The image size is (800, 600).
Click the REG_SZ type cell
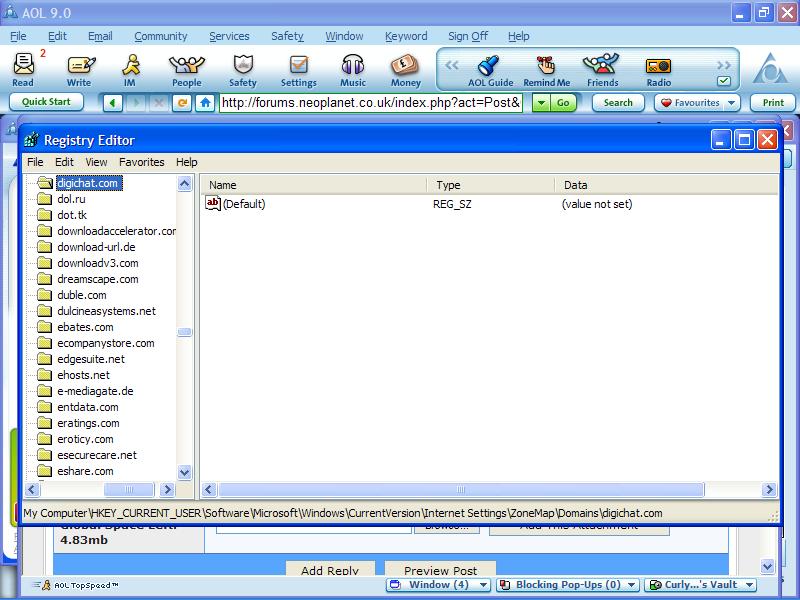[452, 204]
